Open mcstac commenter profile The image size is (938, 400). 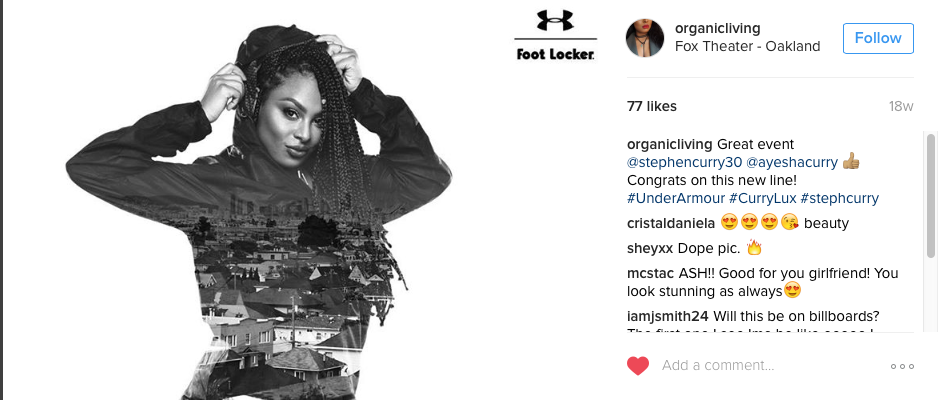[650, 273]
